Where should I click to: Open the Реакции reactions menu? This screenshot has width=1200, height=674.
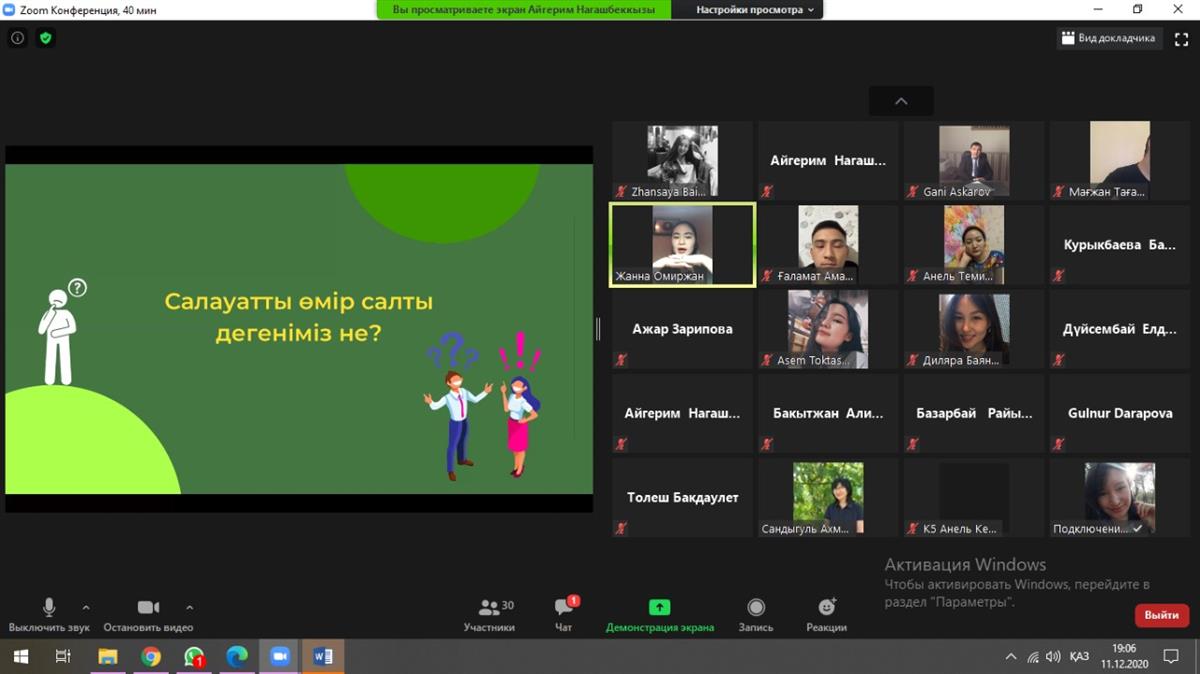coord(826,608)
